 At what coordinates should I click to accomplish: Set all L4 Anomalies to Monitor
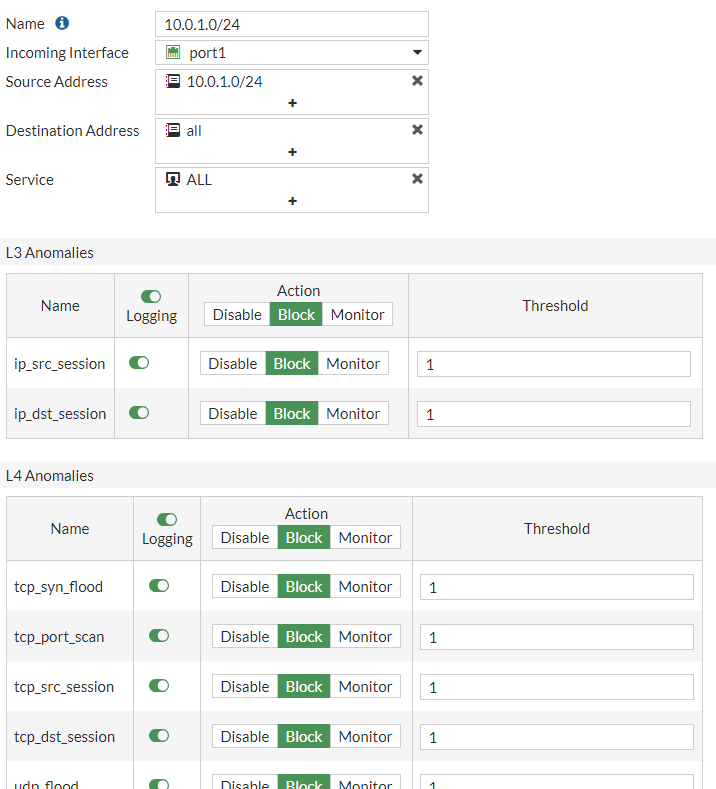pyautogui.click(x=365, y=537)
